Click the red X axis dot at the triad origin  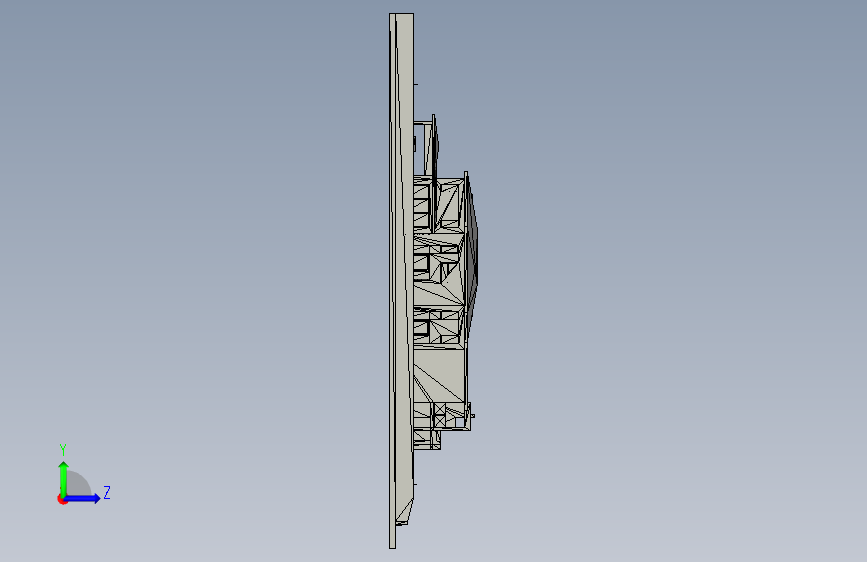[x=62, y=499]
